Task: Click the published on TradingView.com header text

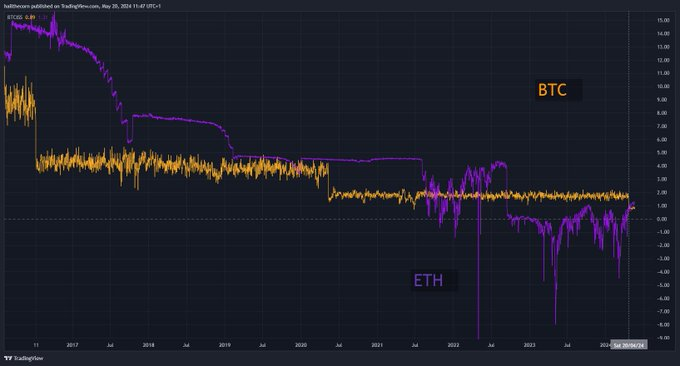Action: (81, 6)
